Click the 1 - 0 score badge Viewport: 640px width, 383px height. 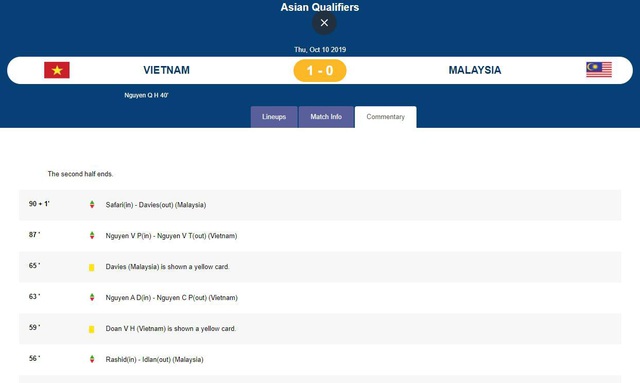[320, 70]
